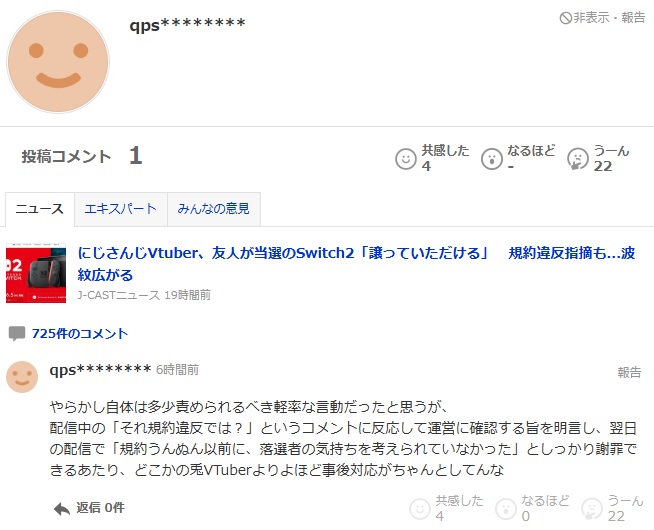
Task: Click the speech bubble icon beside 725件のコメント
Action: tap(17, 334)
